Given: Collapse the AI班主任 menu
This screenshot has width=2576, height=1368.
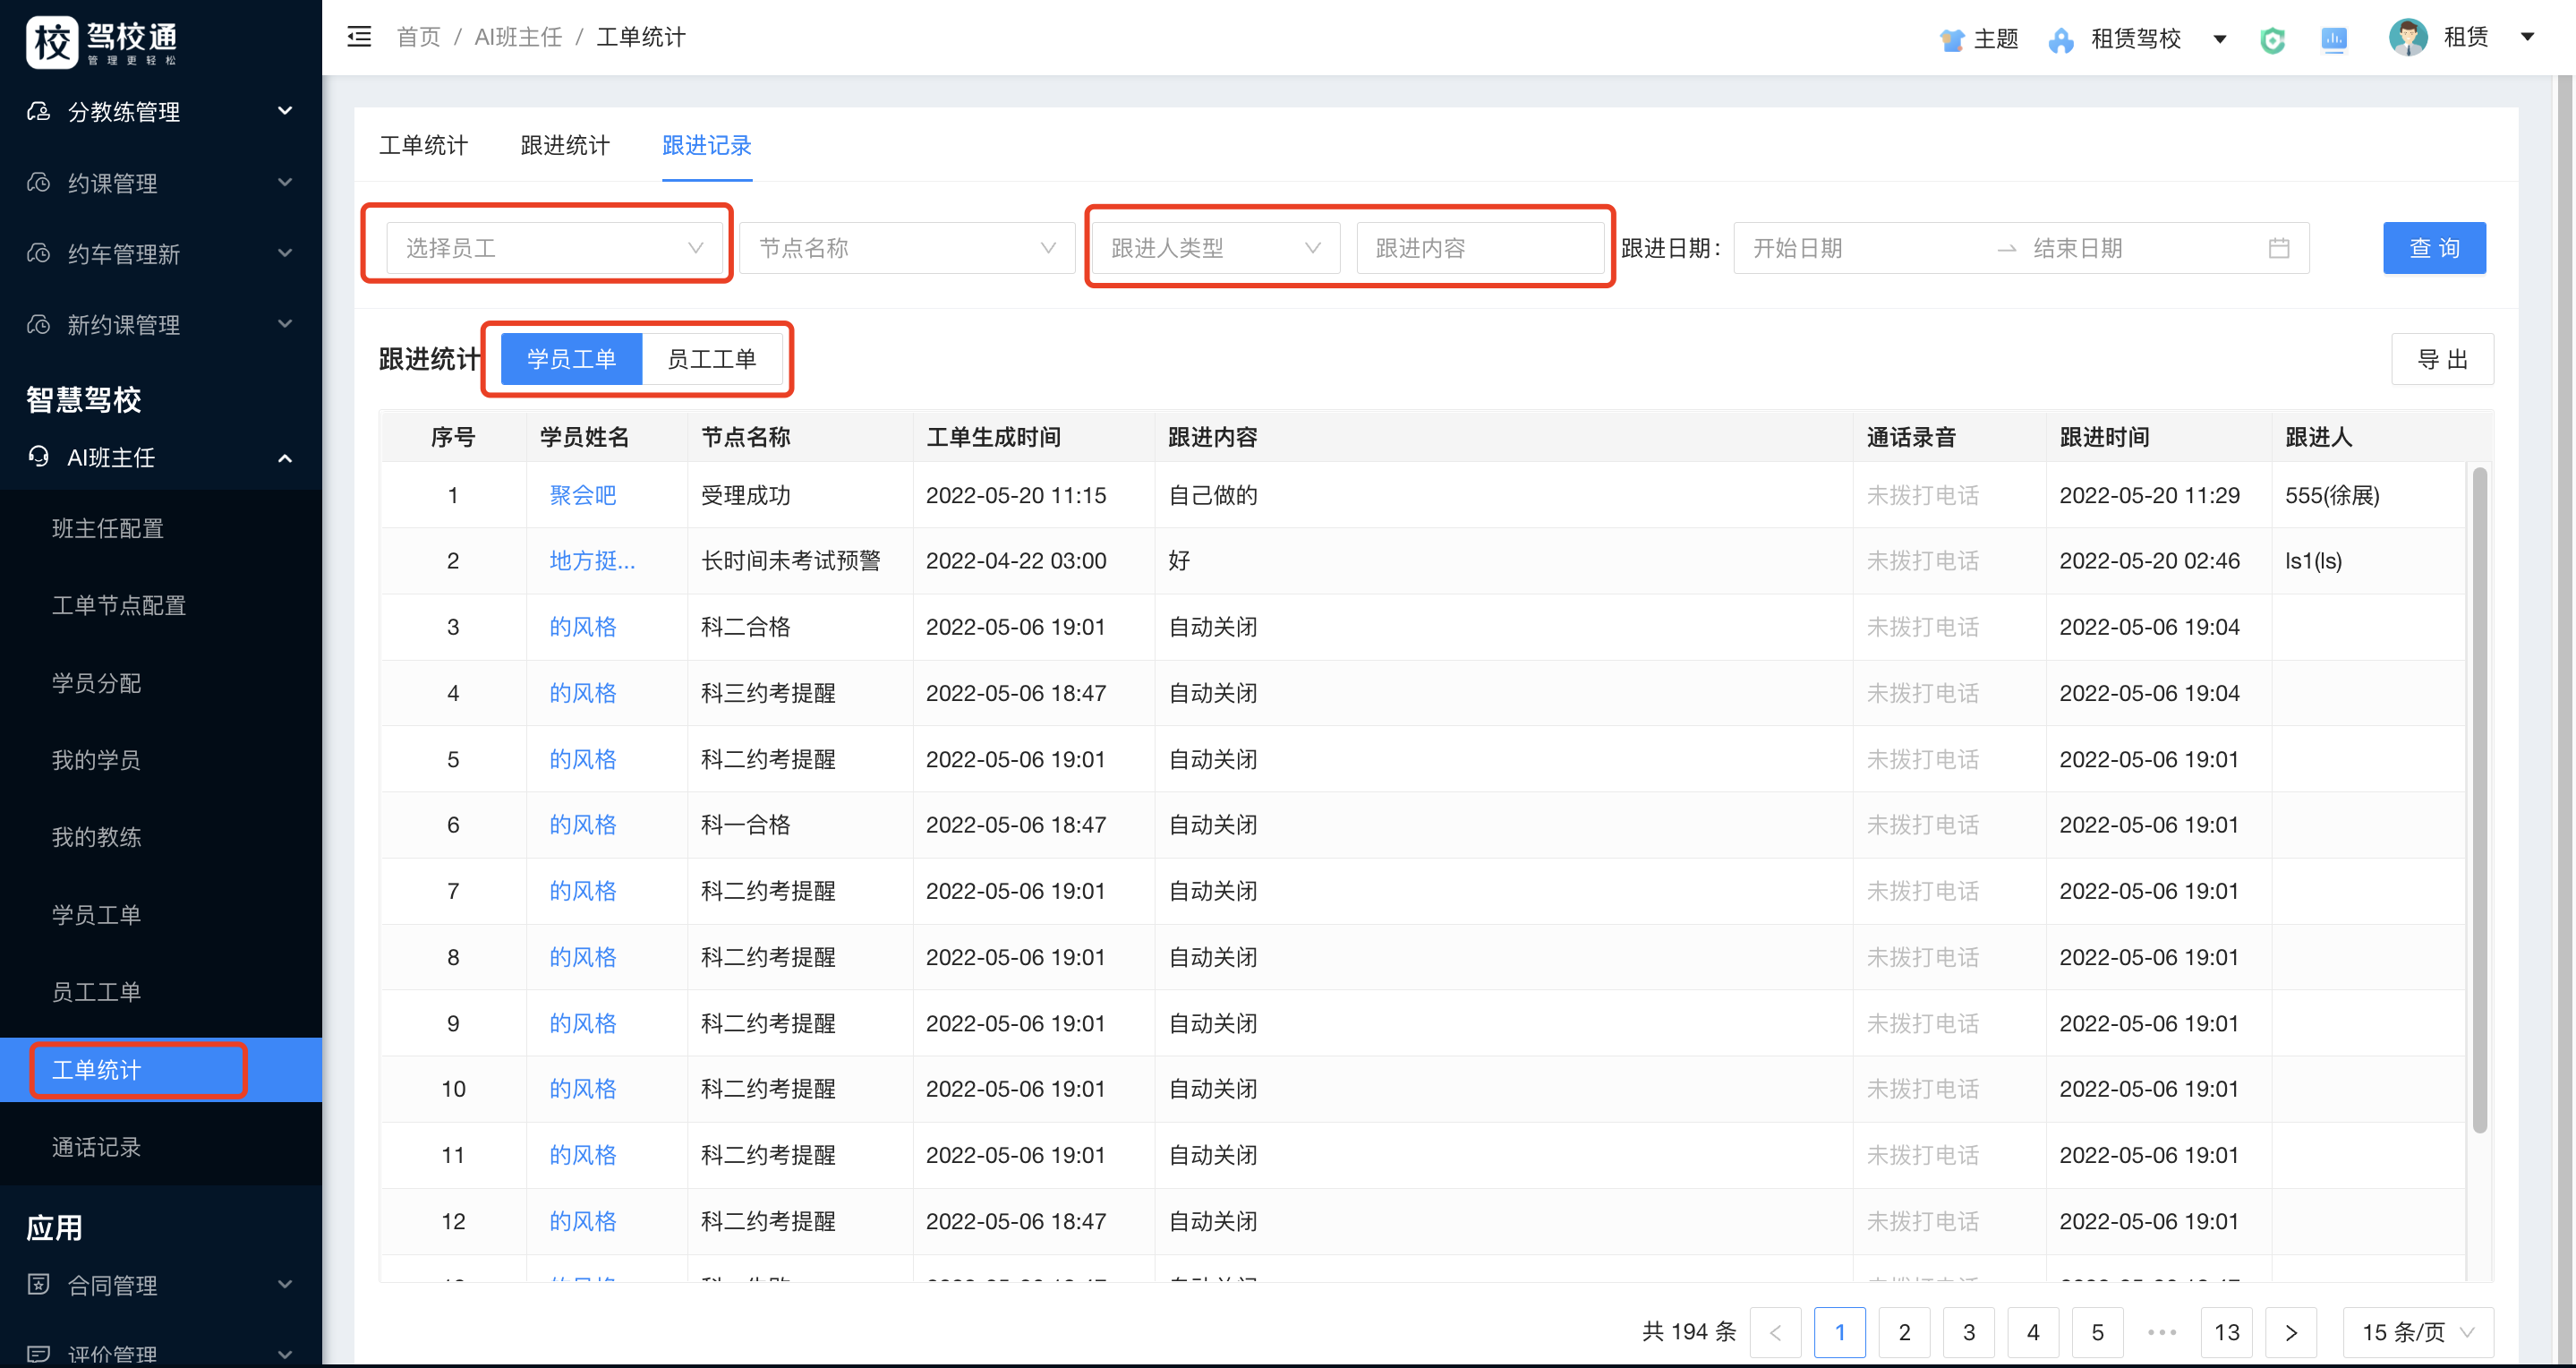Looking at the screenshot, I should point(285,458).
